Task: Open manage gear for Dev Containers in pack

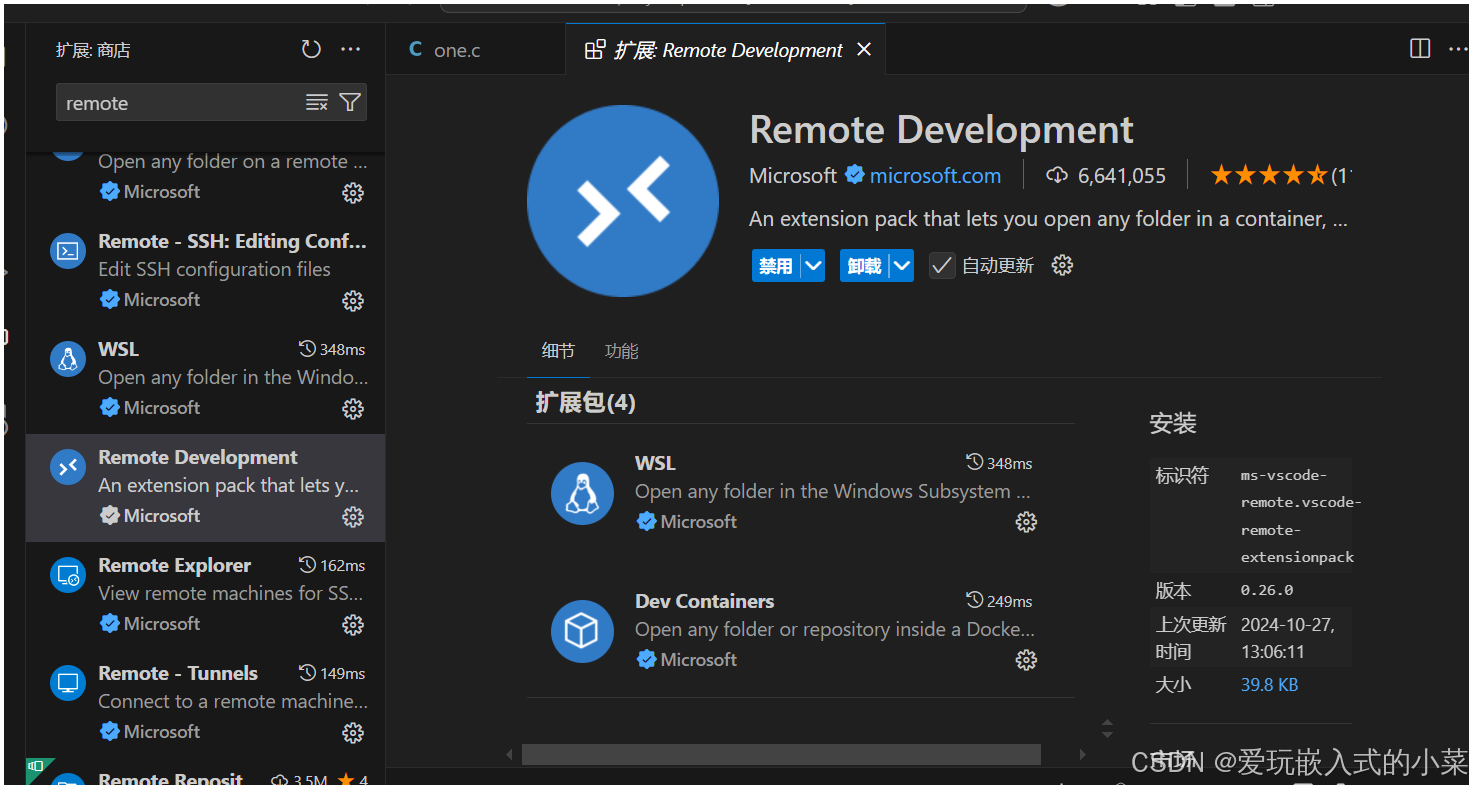Action: [x=1026, y=660]
